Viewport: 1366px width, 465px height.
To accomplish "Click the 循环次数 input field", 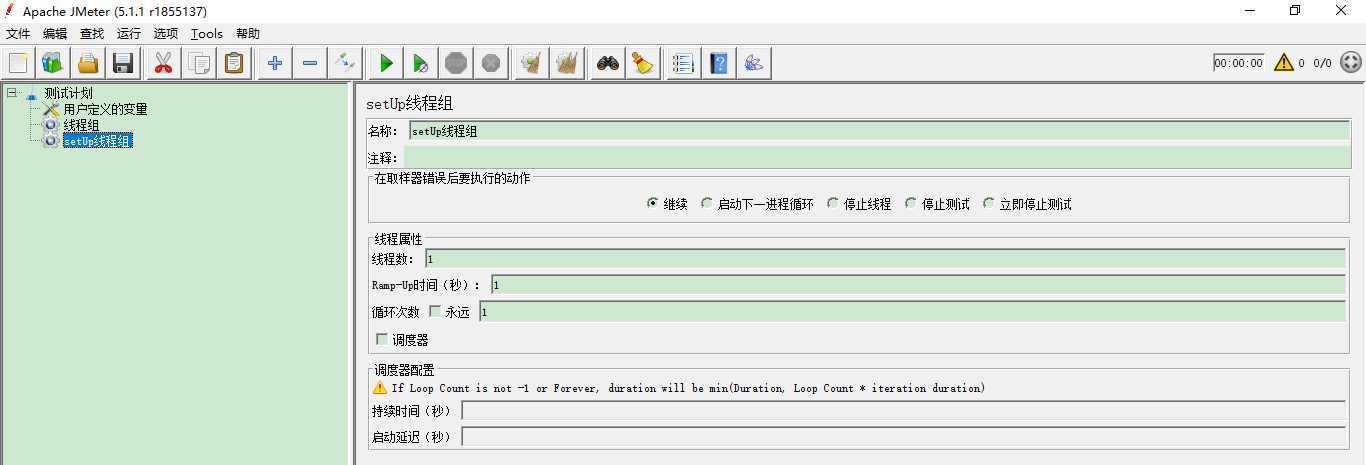I will [x=912, y=312].
